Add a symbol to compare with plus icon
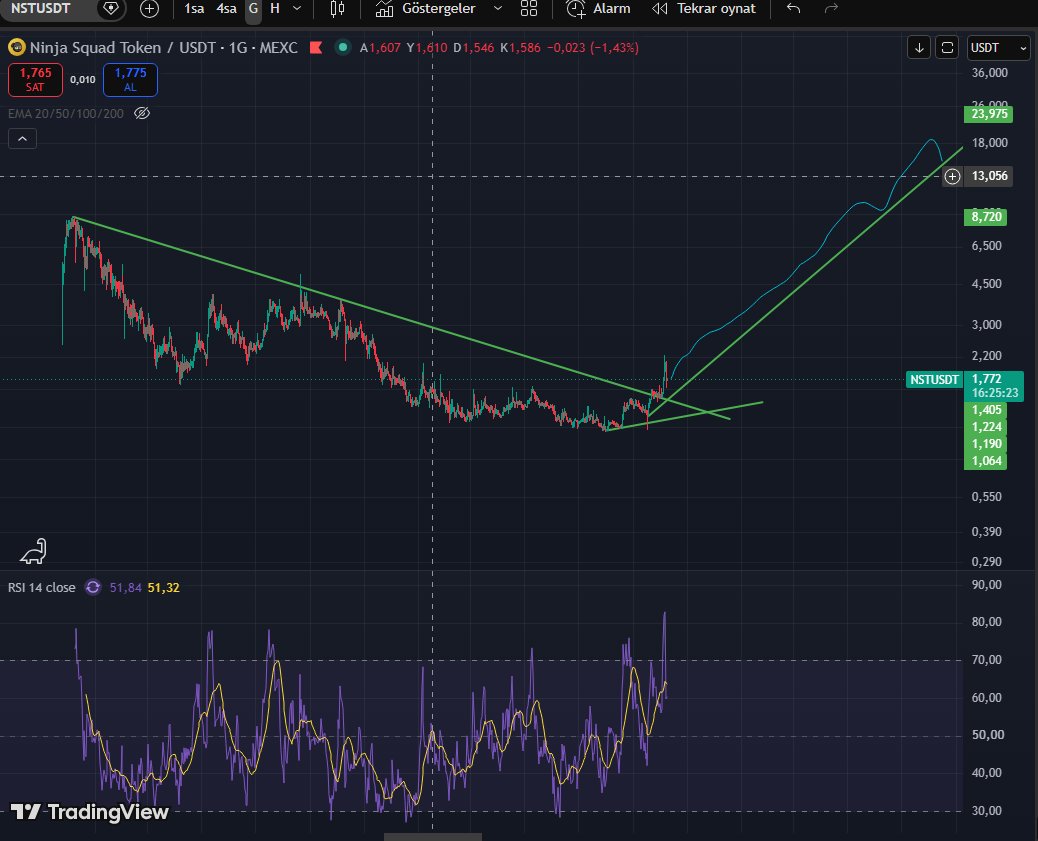Screen dimensions: 1038x841 (x=150, y=9)
